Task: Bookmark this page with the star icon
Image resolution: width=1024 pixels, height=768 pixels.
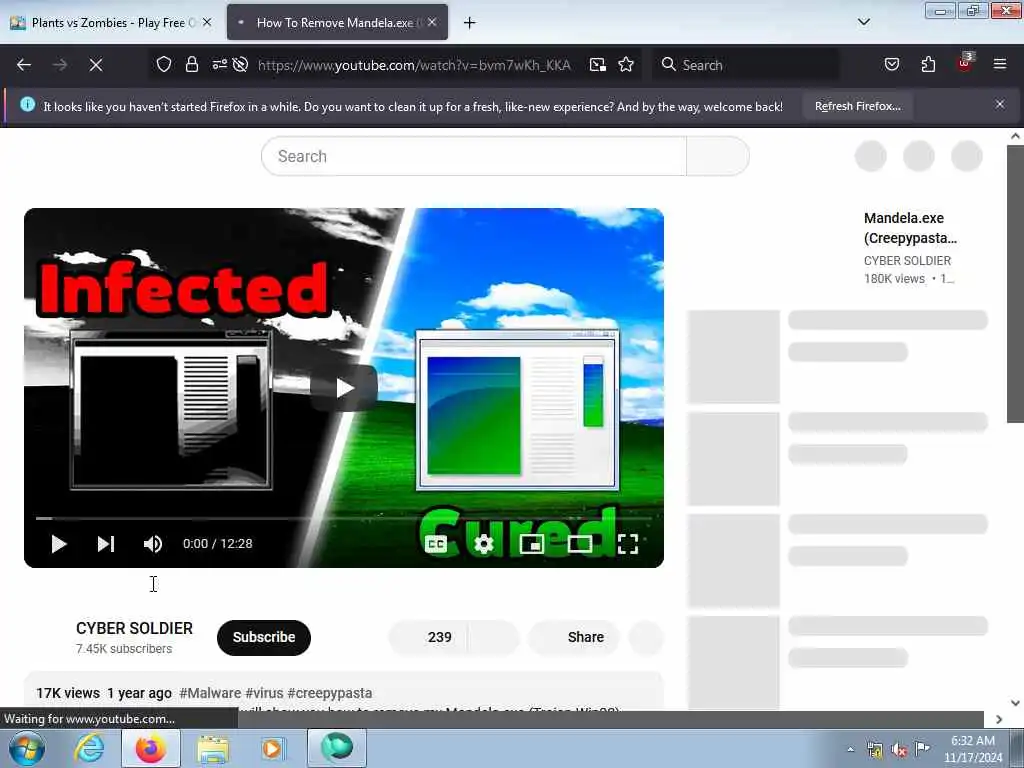Action: (626, 64)
